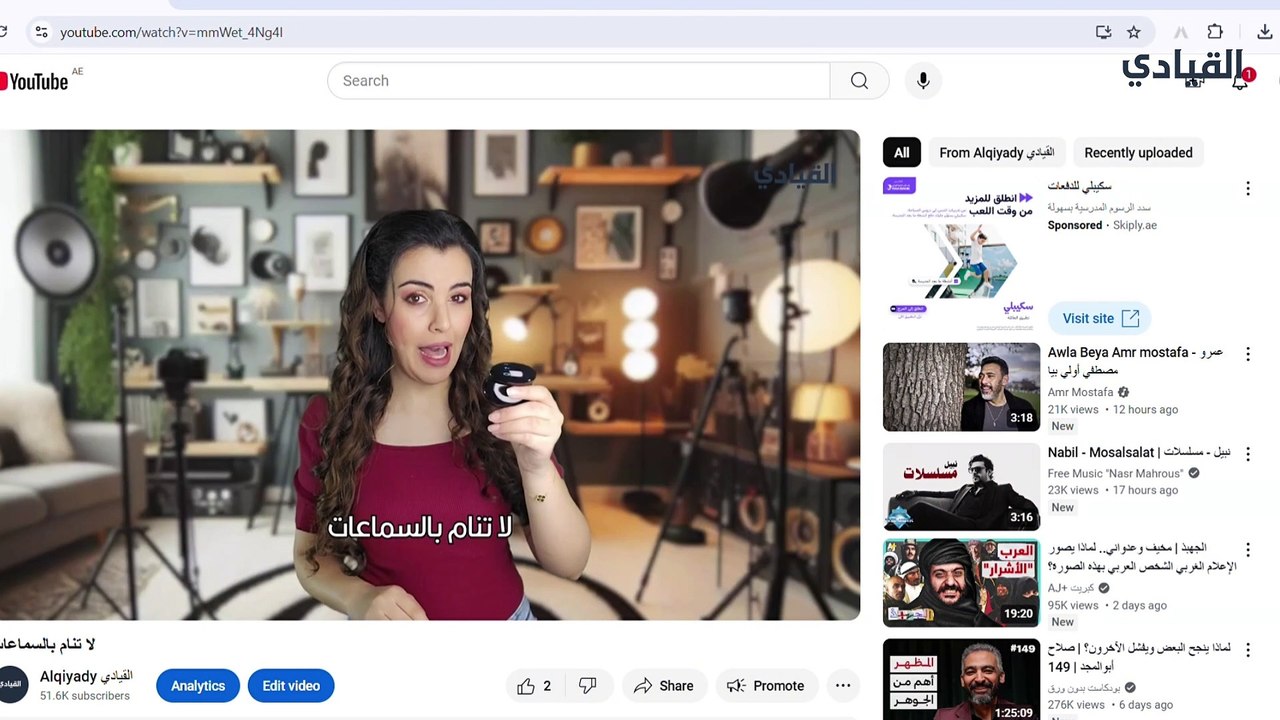Click the 23K views 17 hours ago text
Screen dimensions: 1280x720
[x=1113, y=491]
